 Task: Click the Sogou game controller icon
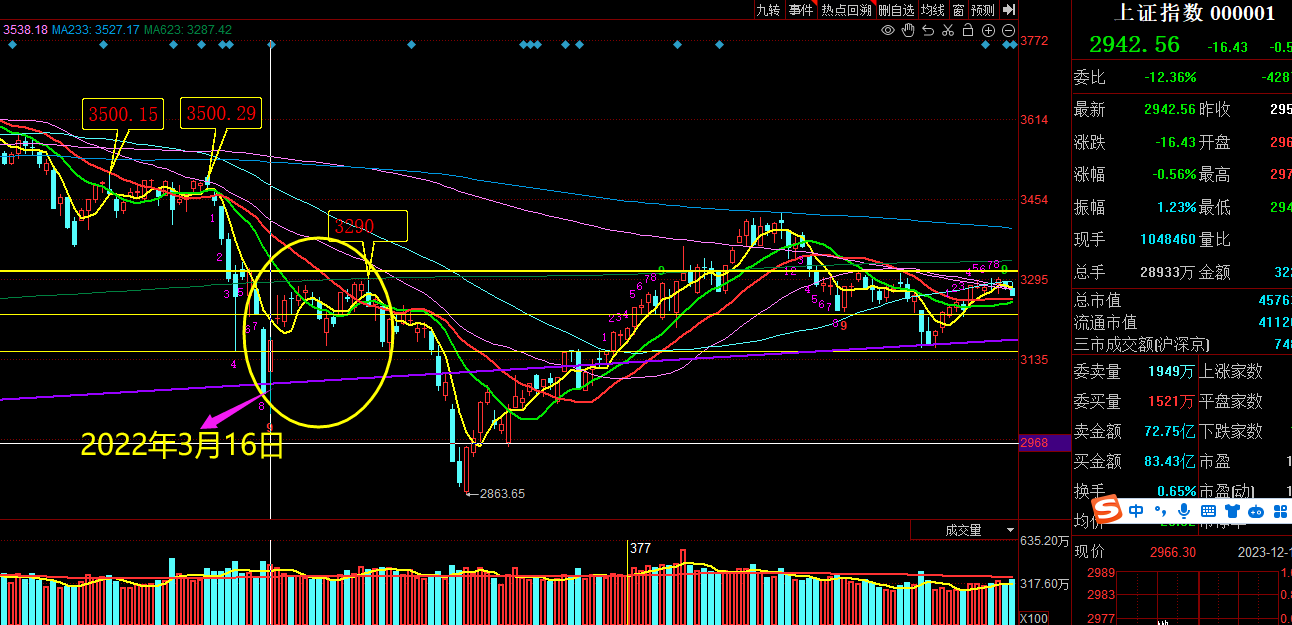[1256, 511]
